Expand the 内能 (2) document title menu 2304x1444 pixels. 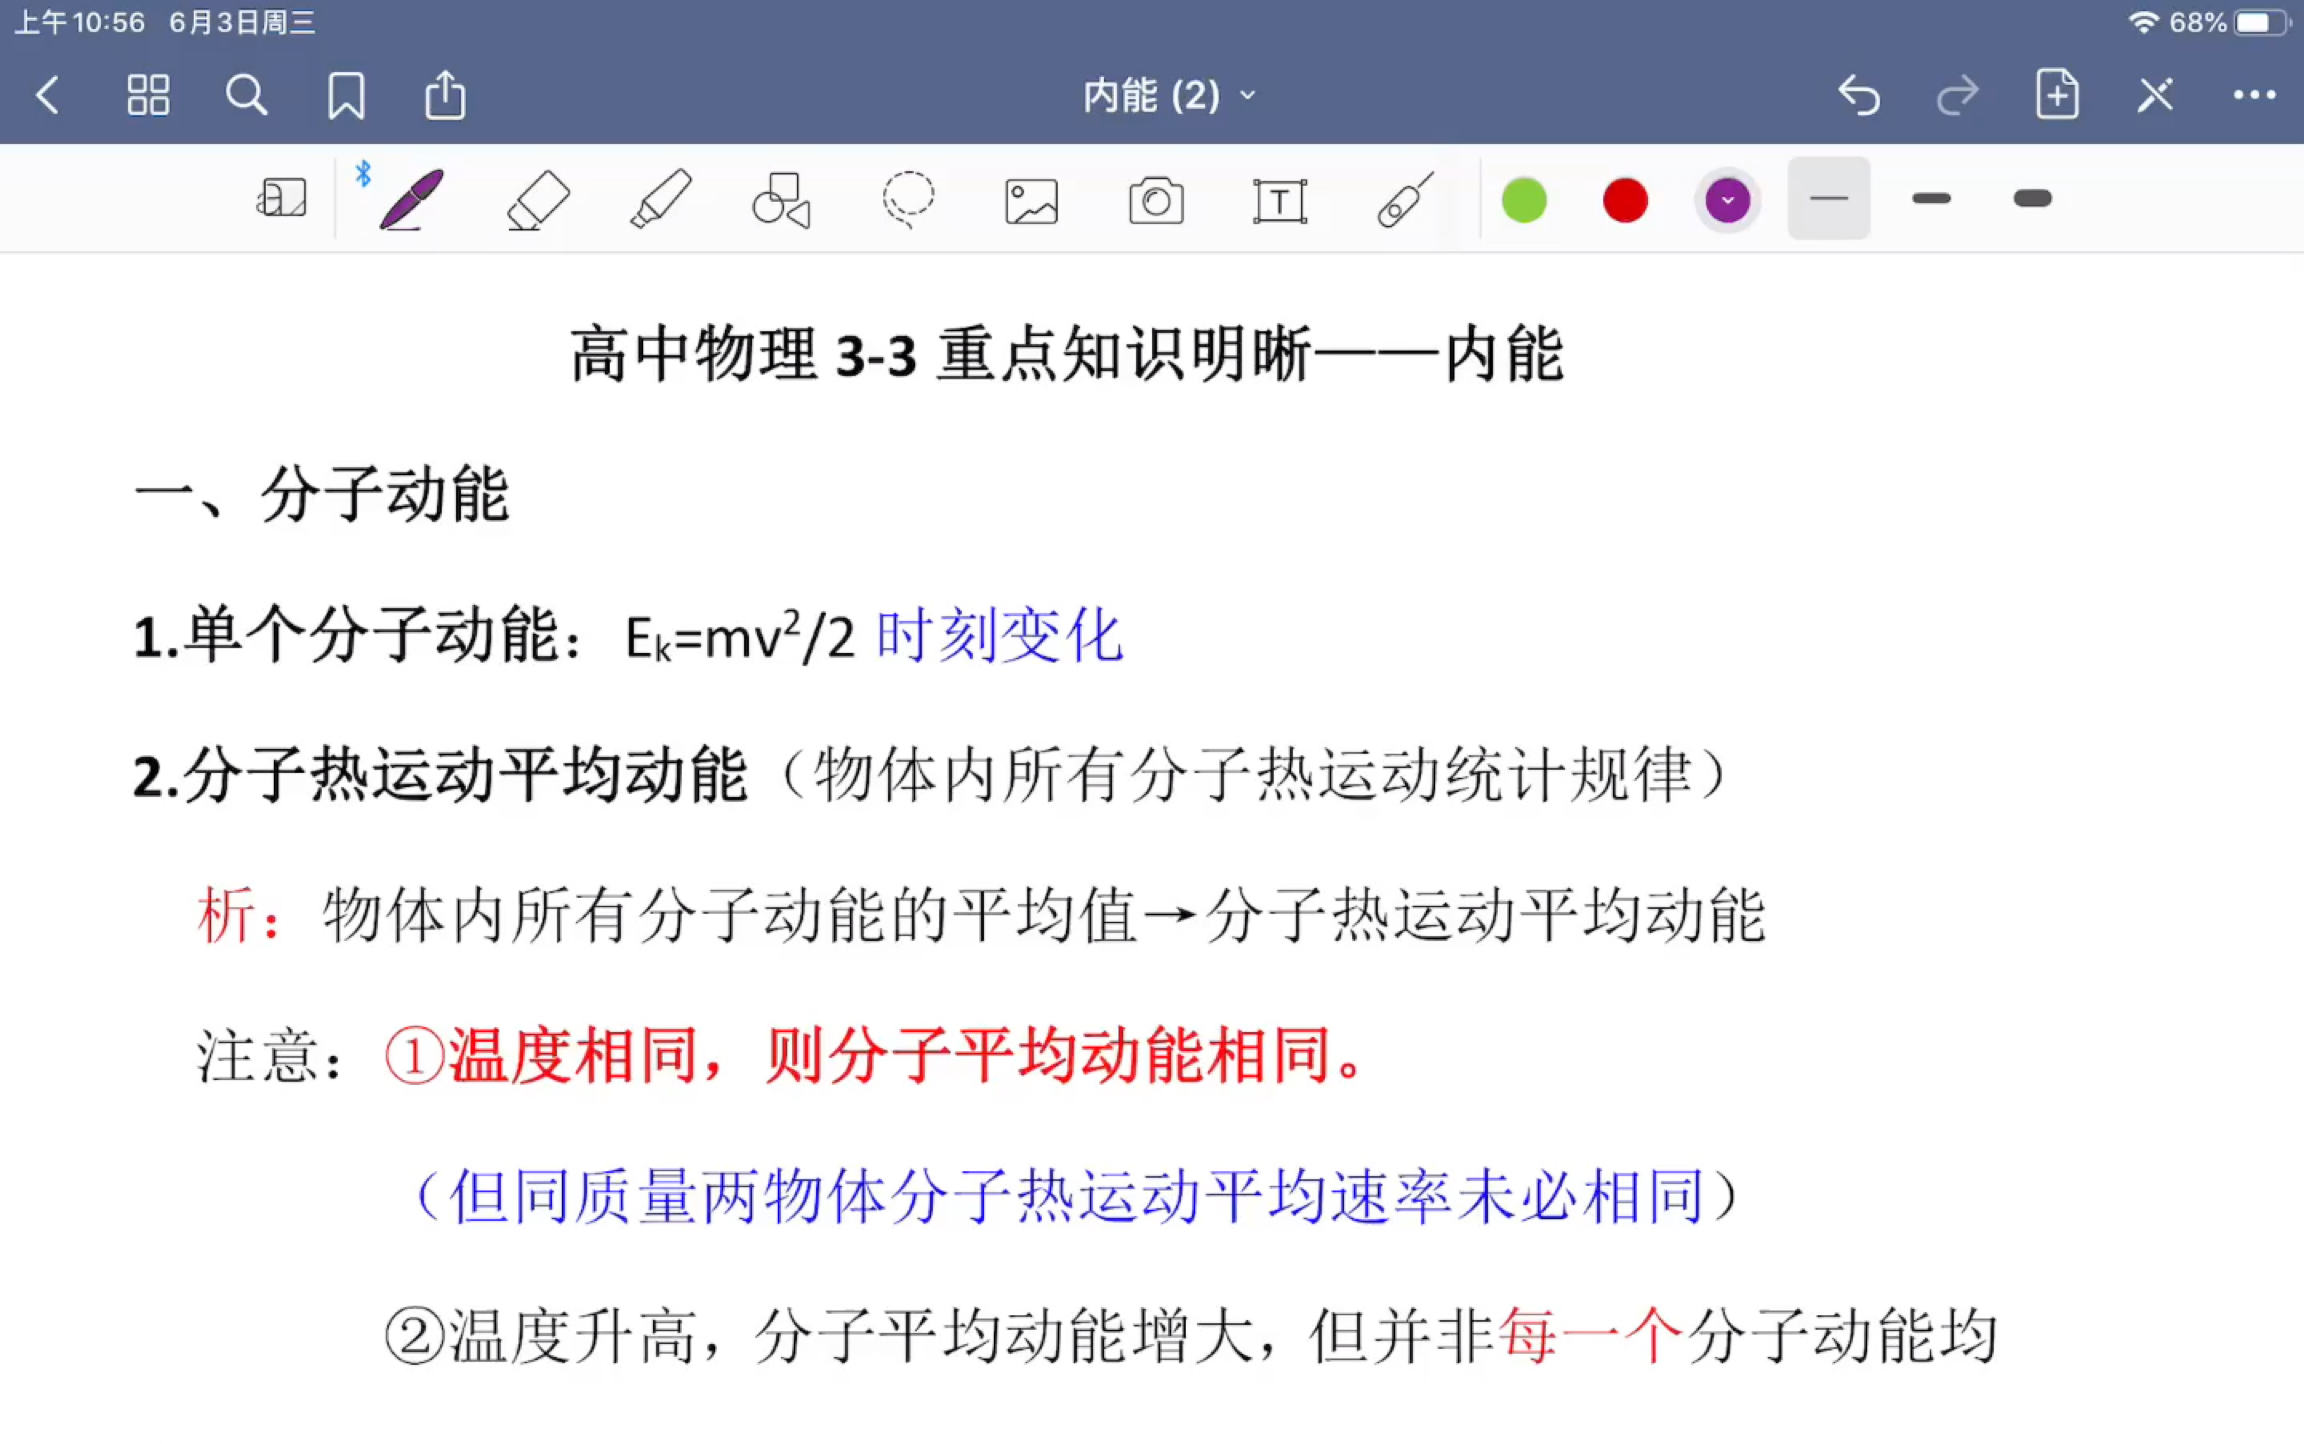point(1169,96)
